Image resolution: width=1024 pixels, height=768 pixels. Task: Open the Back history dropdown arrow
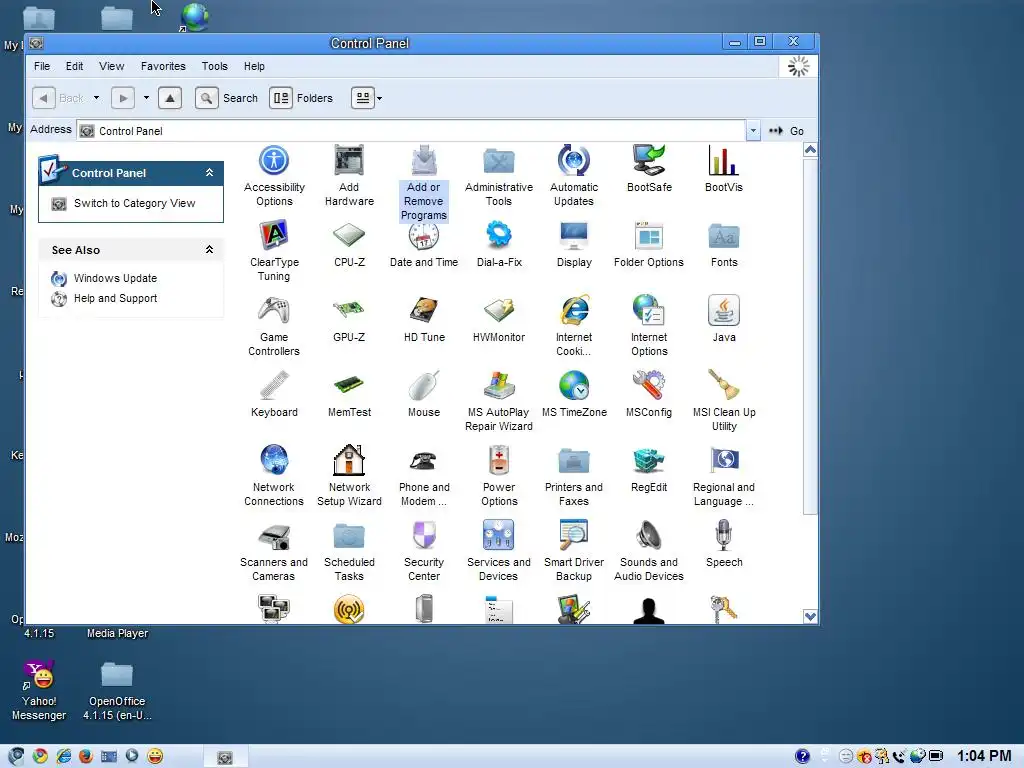tap(96, 98)
